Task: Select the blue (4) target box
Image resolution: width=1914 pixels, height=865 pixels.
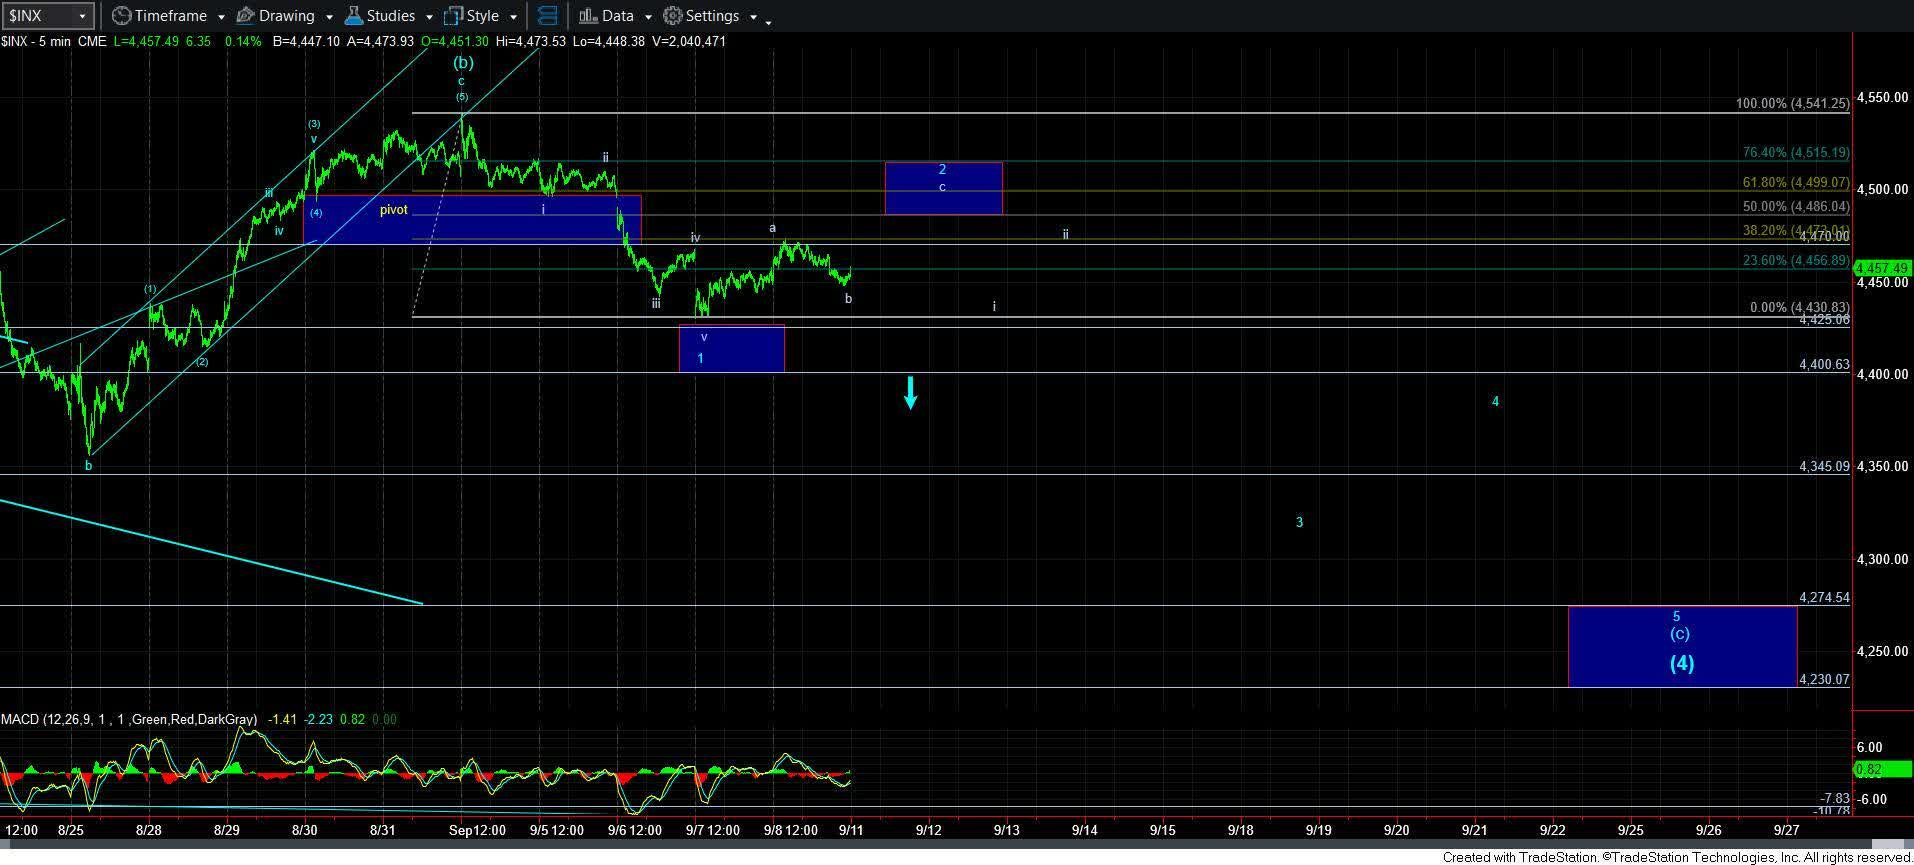Action: (1682, 646)
